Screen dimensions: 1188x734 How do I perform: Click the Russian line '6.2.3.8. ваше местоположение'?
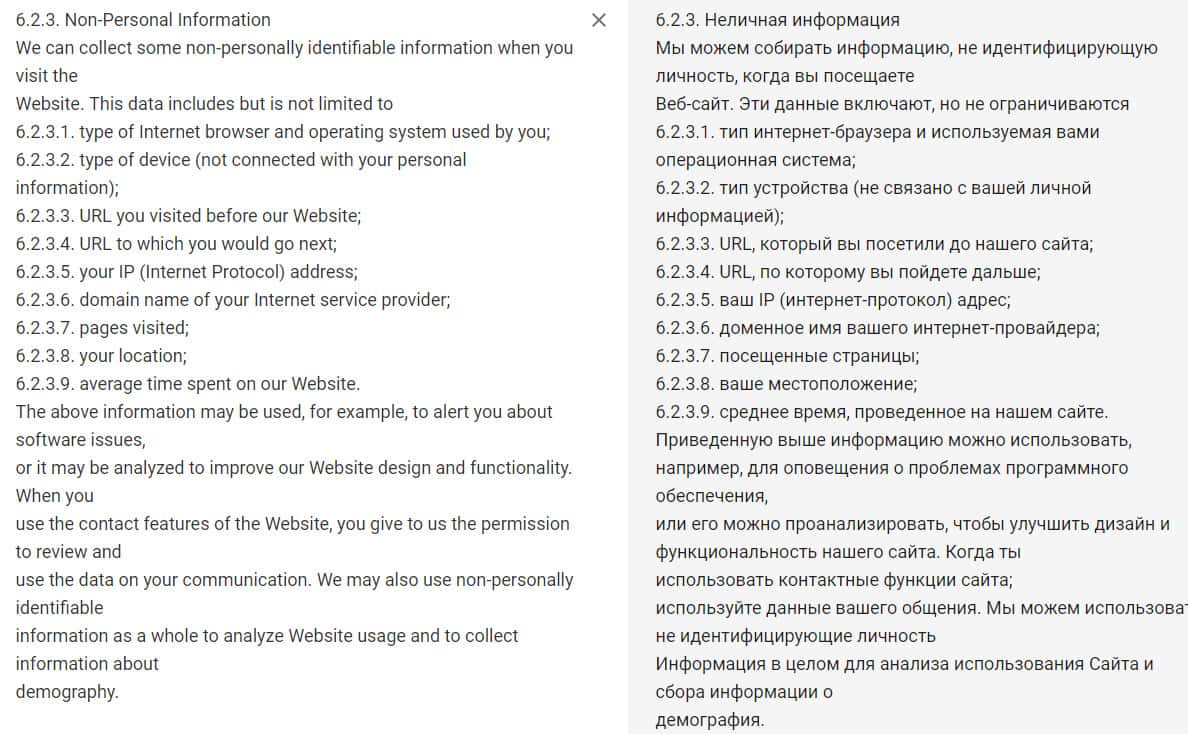pyautogui.click(x=786, y=384)
